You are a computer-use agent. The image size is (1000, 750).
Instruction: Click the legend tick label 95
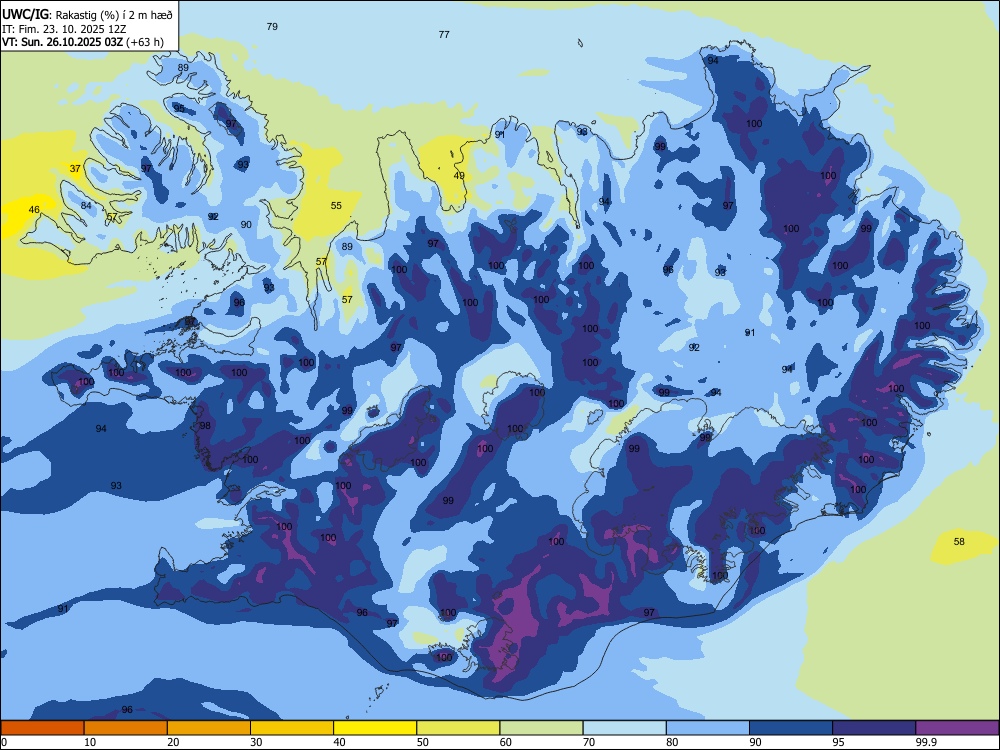(x=839, y=742)
